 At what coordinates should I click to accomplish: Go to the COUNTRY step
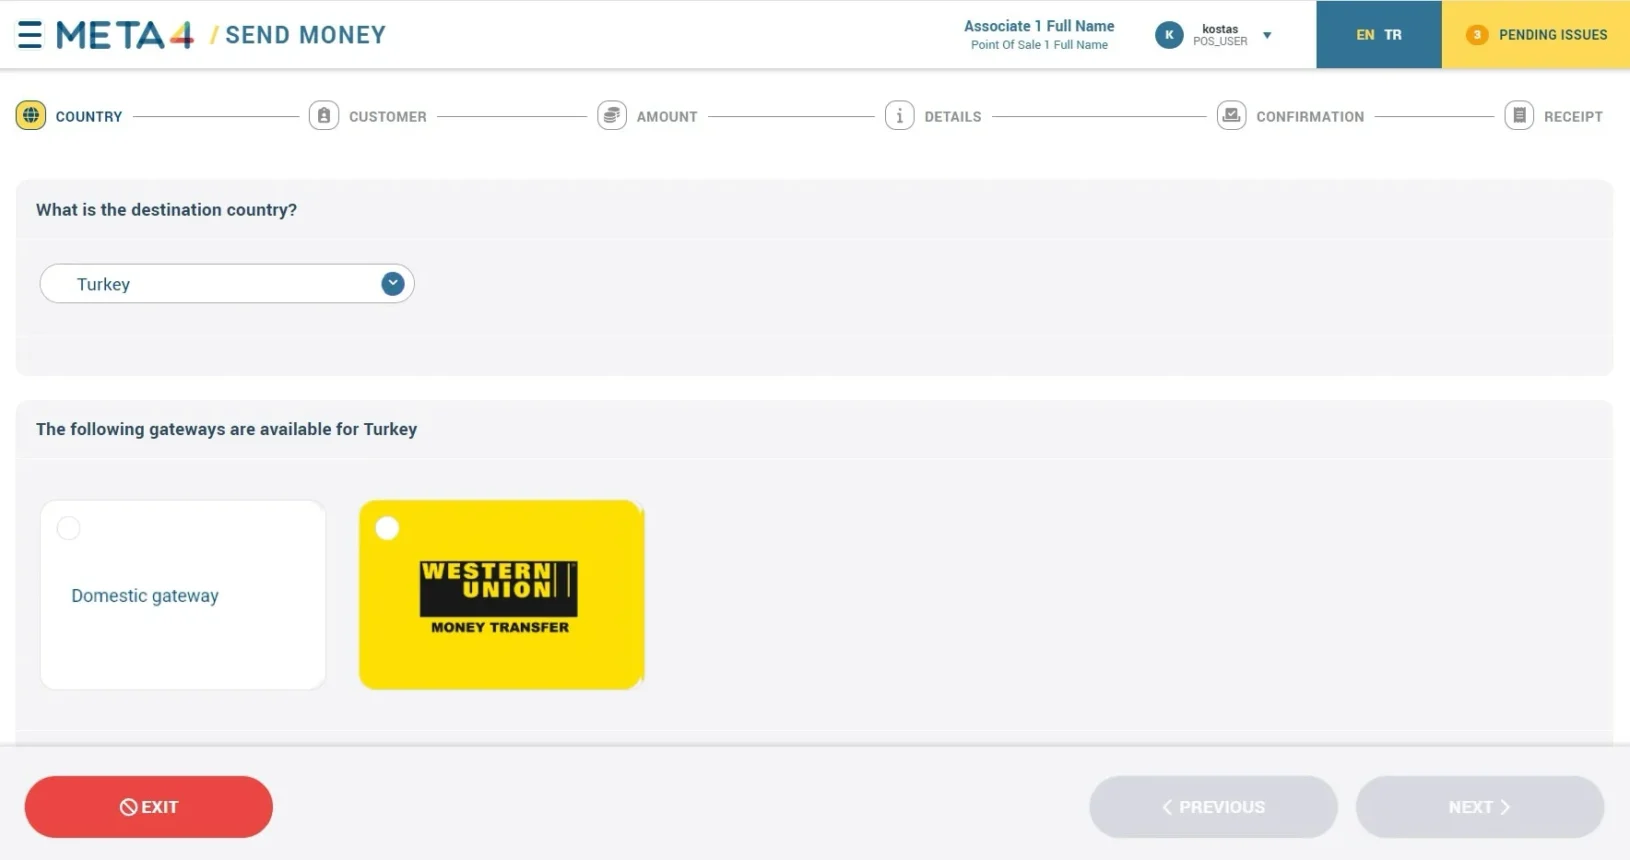click(89, 117)
